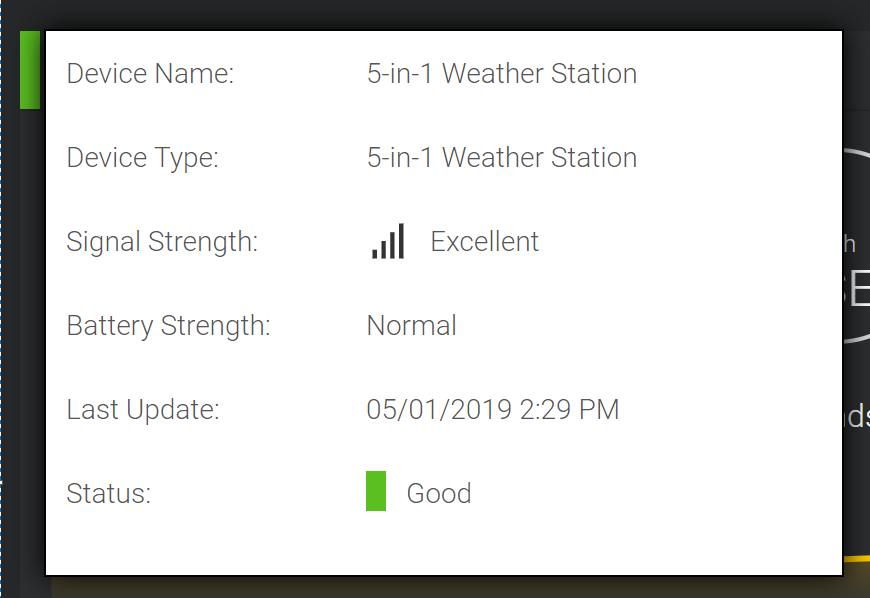Image resolution: width=870 pixels, height=598 pixels.
Task: Click the Signal Strength label
Action: tap(162, 242)
